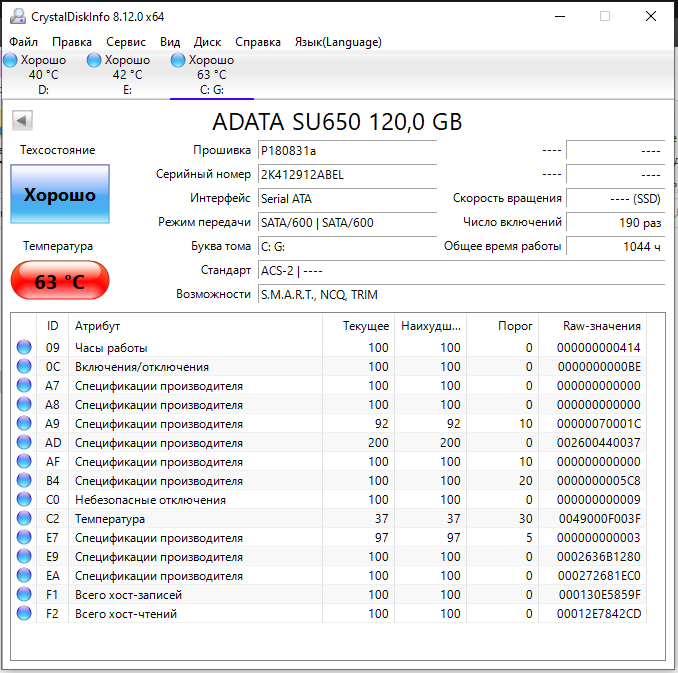678x673 pixels.
Task: Click the status orb of attribute E7
Action: coord(24,537)
